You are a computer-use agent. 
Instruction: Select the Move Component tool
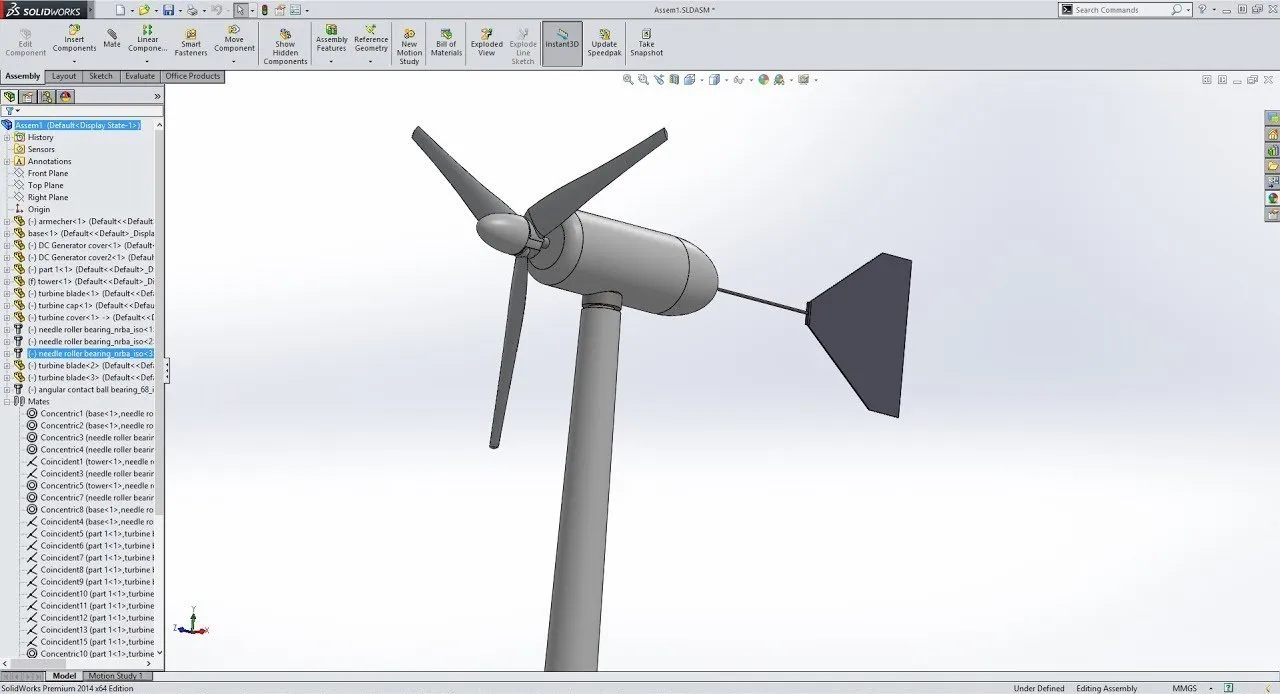[234, 41]
